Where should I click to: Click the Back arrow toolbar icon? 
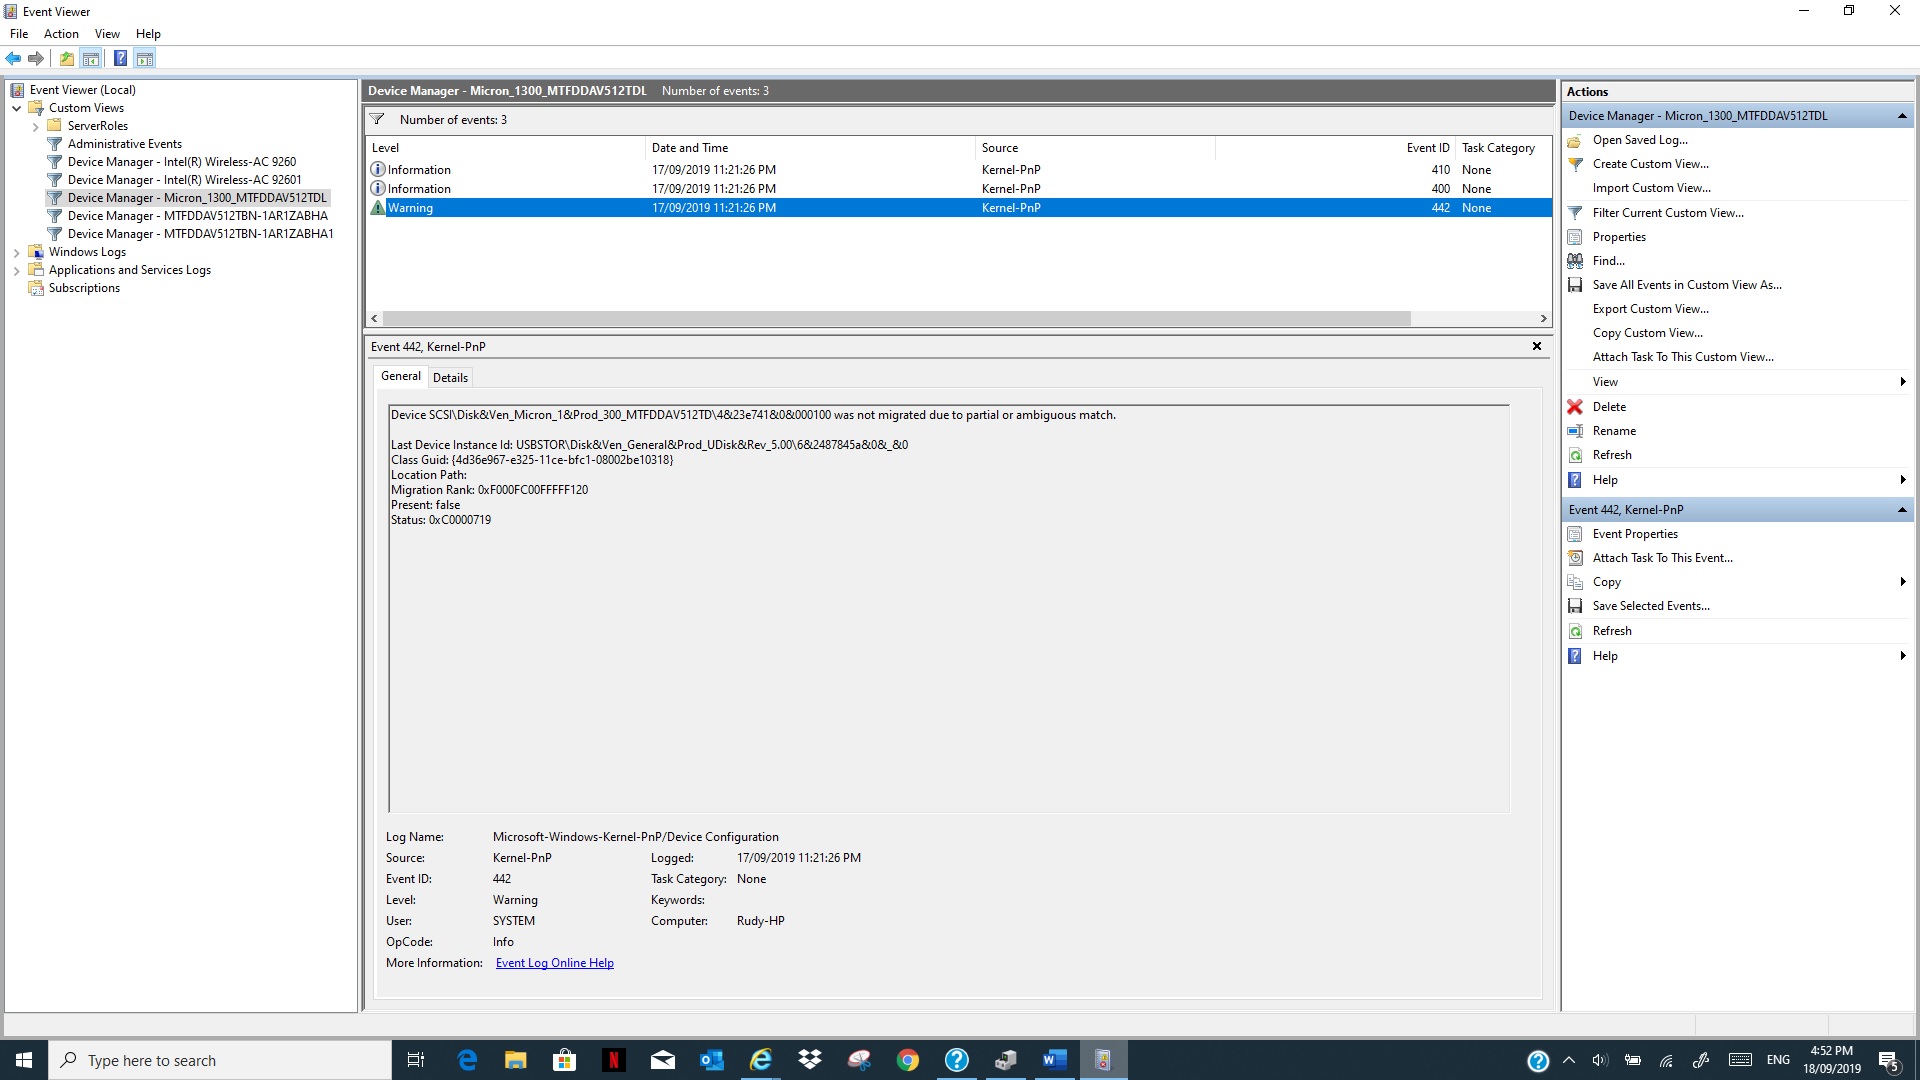click(13, 59)
